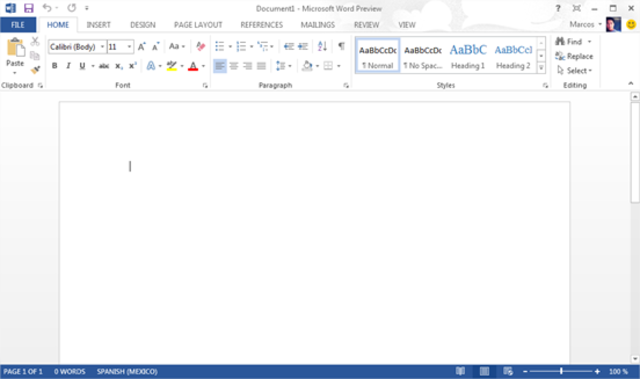Image resolution: width=640 pixels, height=379 pixels.
Task: Apply subscript formatting
Action: (118, 66)
